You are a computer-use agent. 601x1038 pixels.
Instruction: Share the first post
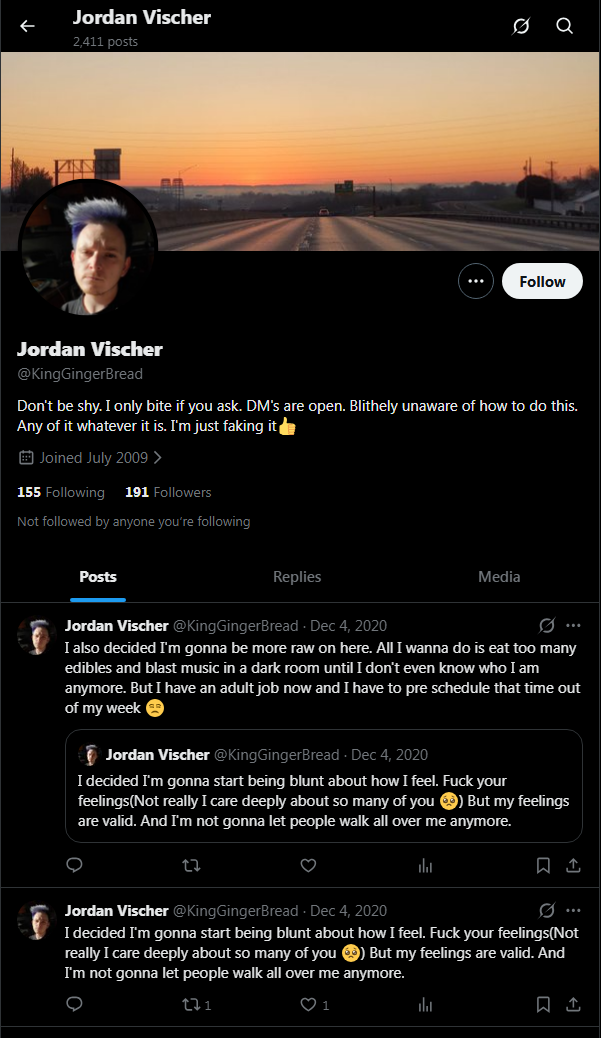pyautogui.click(x=573, y=865)
